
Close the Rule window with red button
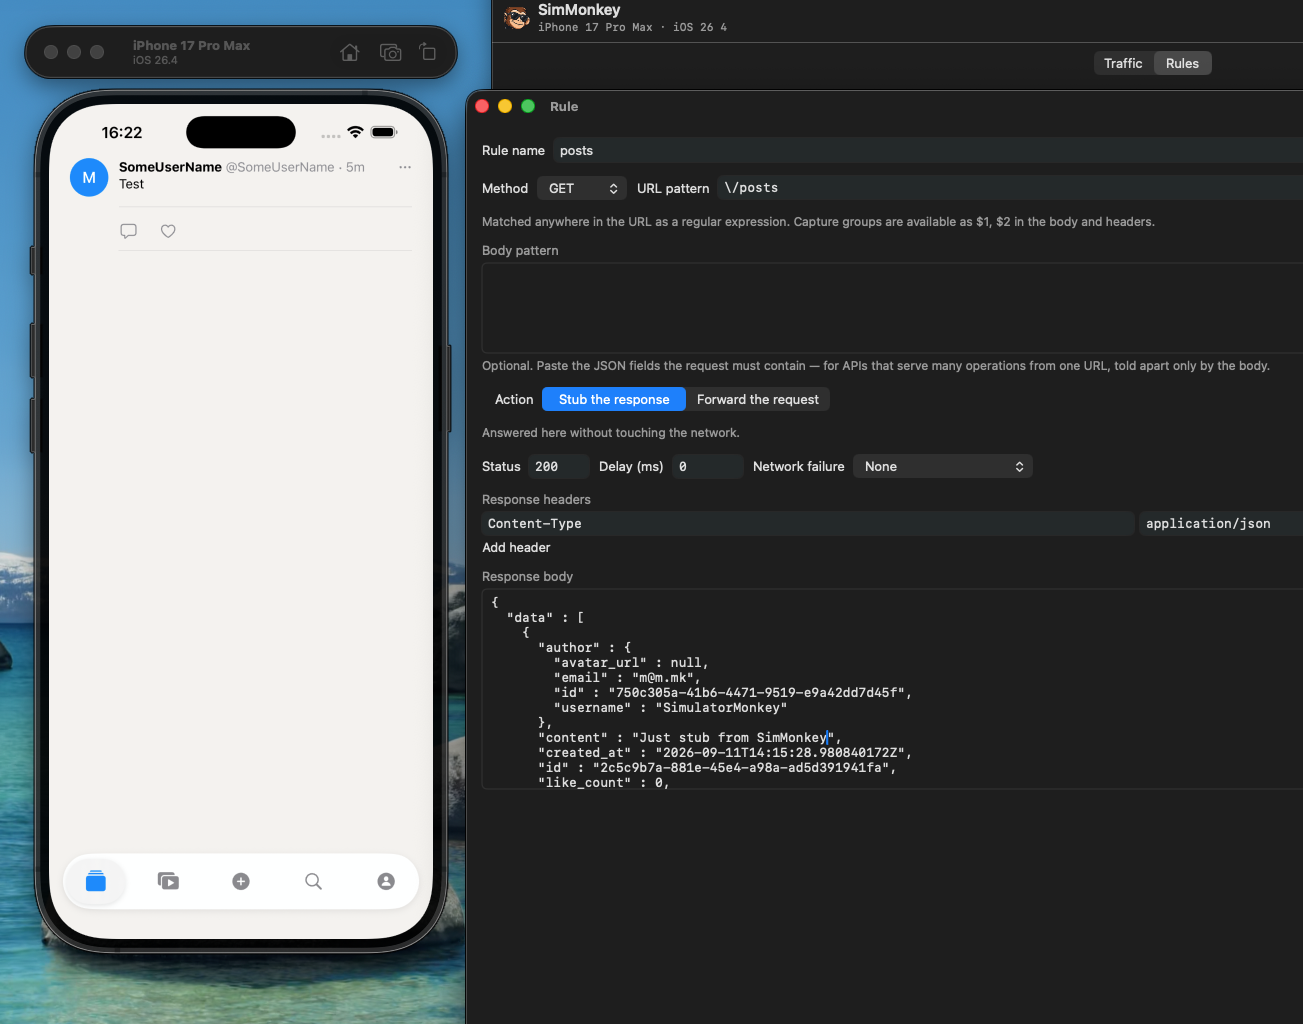tap(482, 106)
